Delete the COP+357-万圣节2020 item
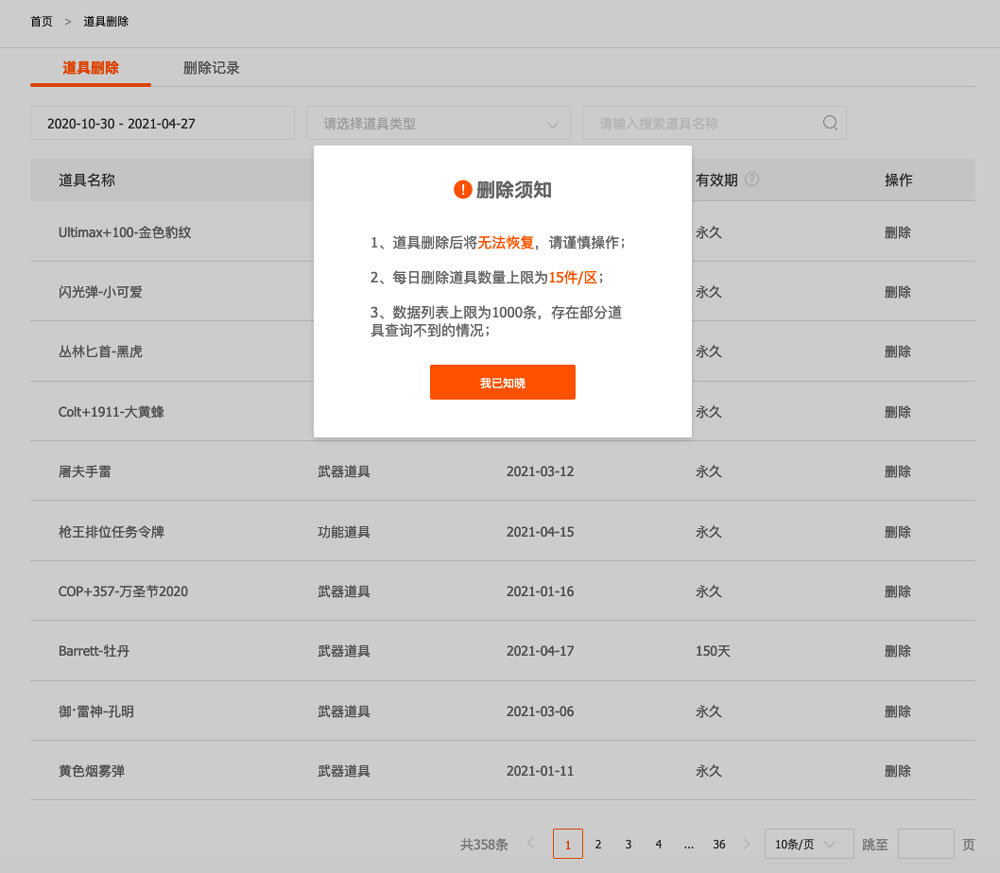 tap(897, 591)
